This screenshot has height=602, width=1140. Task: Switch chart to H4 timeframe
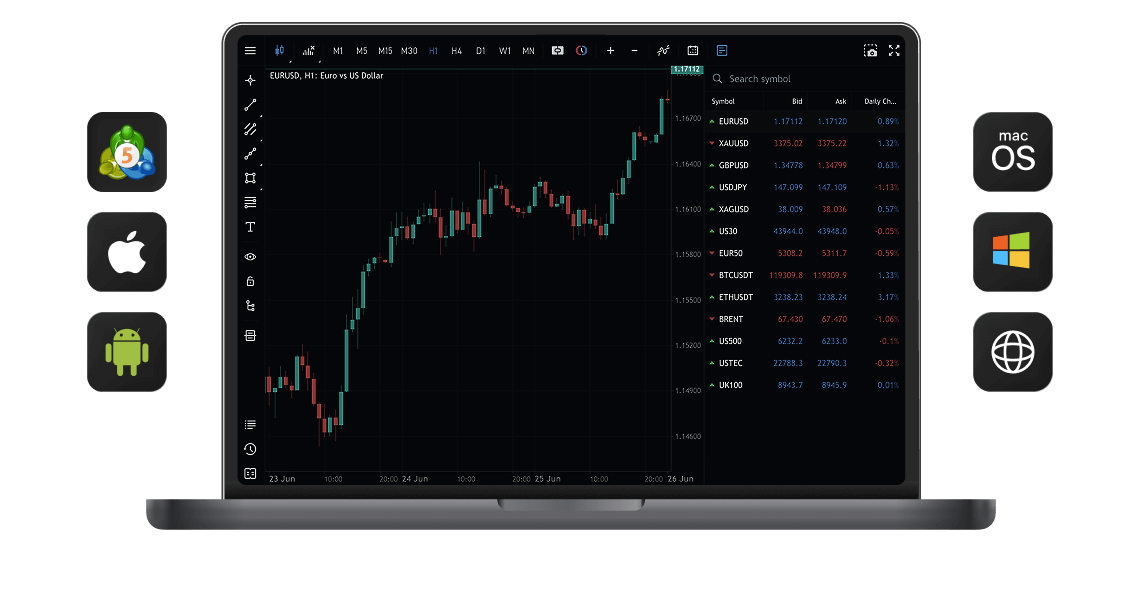click(x=456, y=50)
